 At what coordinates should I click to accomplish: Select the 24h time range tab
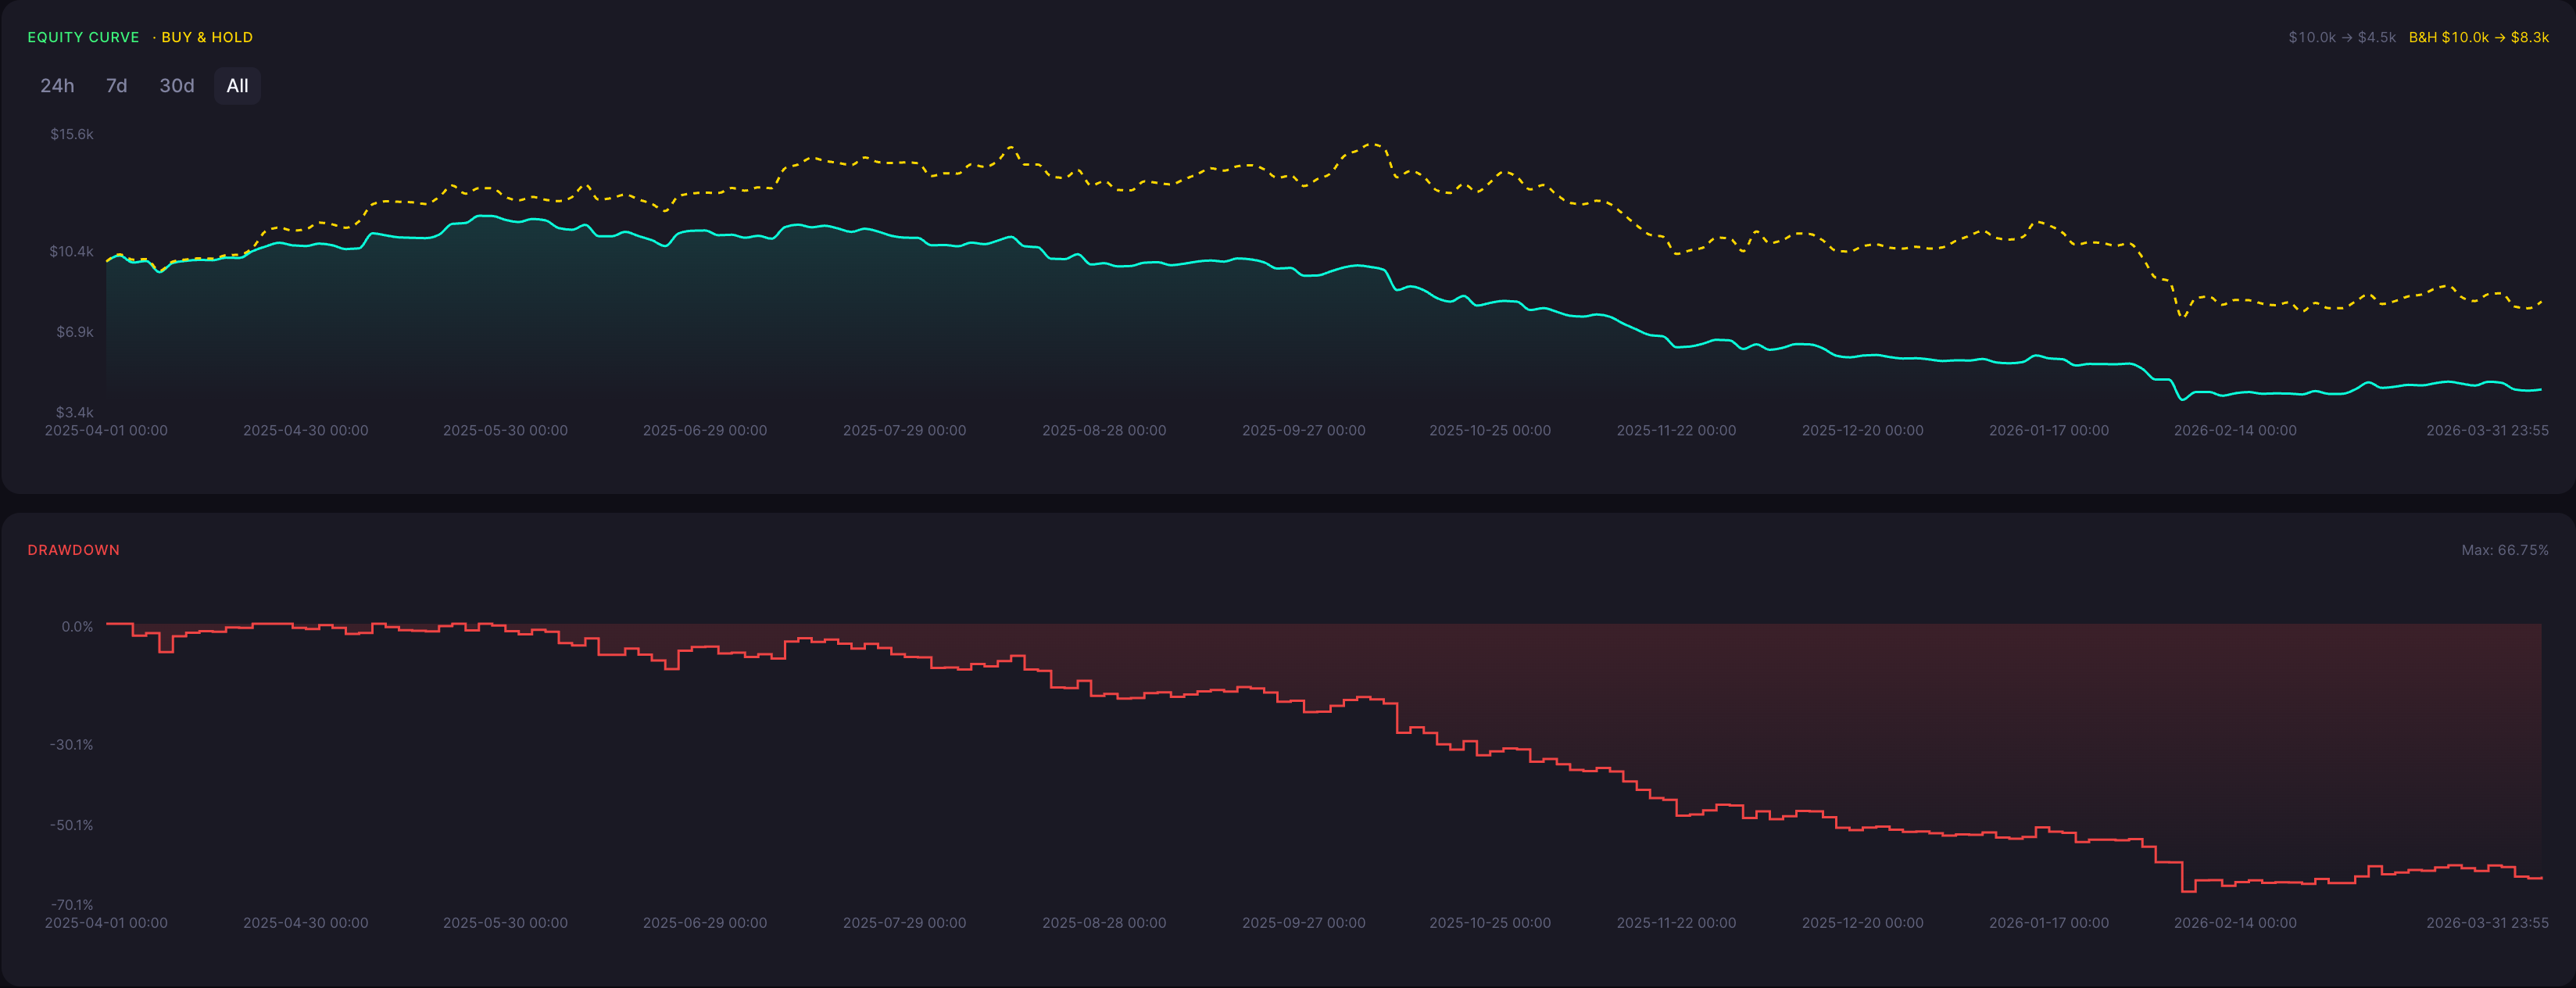click(x=57, y=86)
